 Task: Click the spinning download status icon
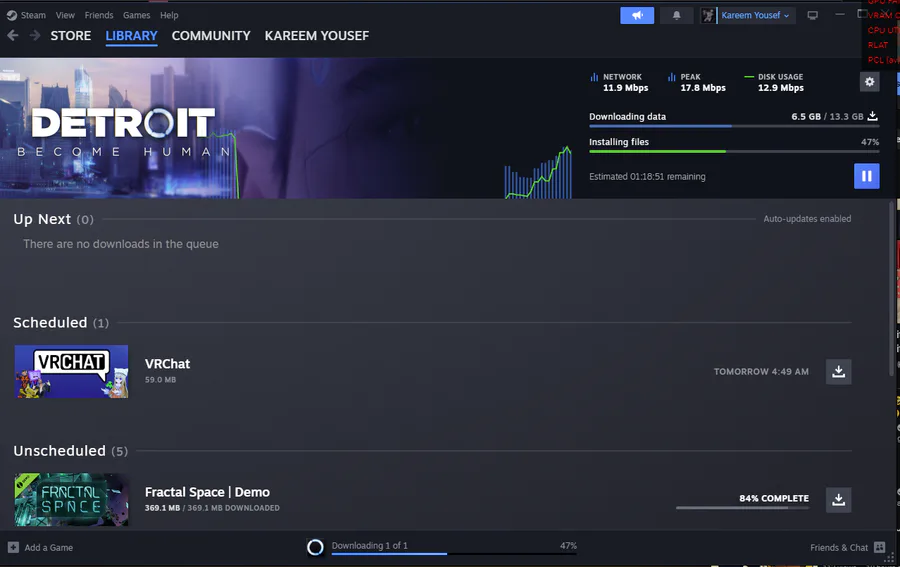pyautogui.click(x=315, y=547)
